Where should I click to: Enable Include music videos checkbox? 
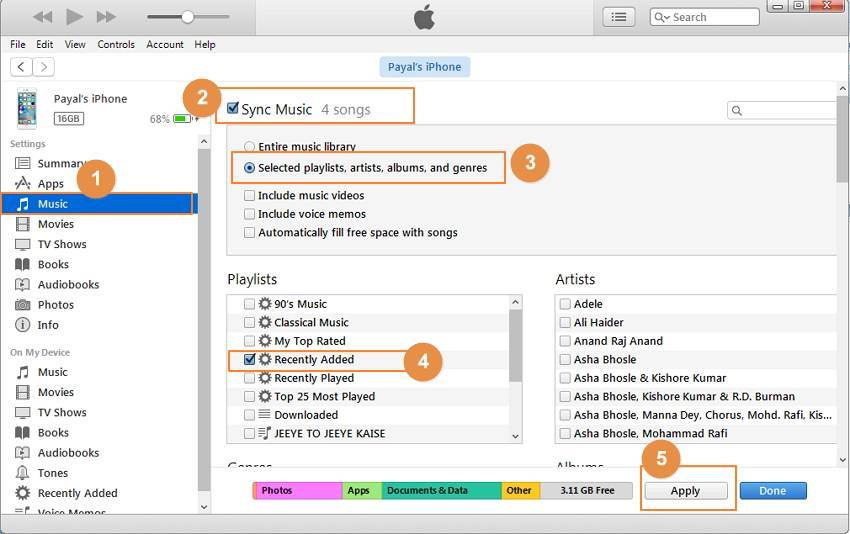click(249, 196)
